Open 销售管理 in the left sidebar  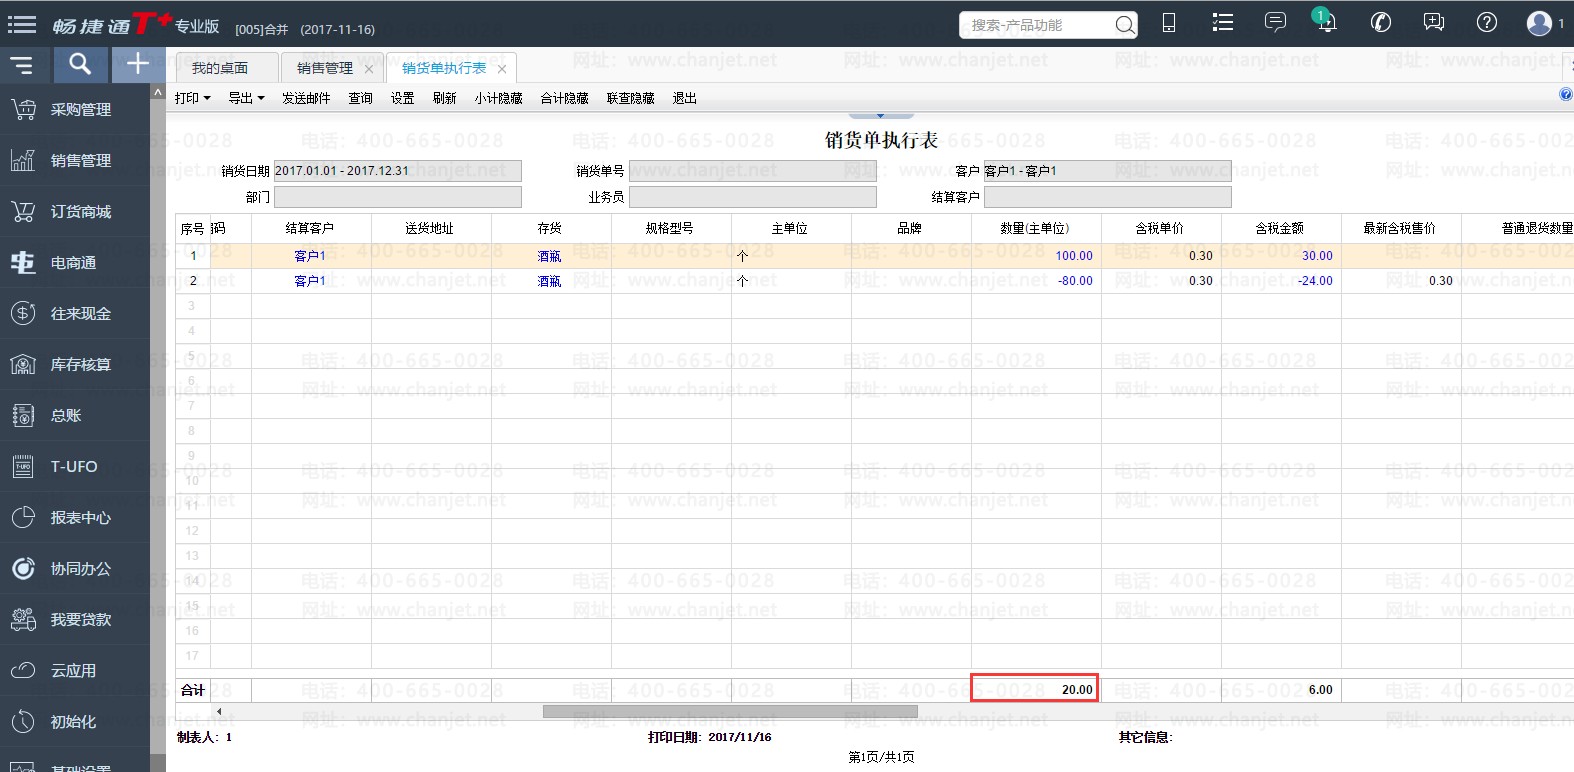pyautogui.click(x=80, y=160)
